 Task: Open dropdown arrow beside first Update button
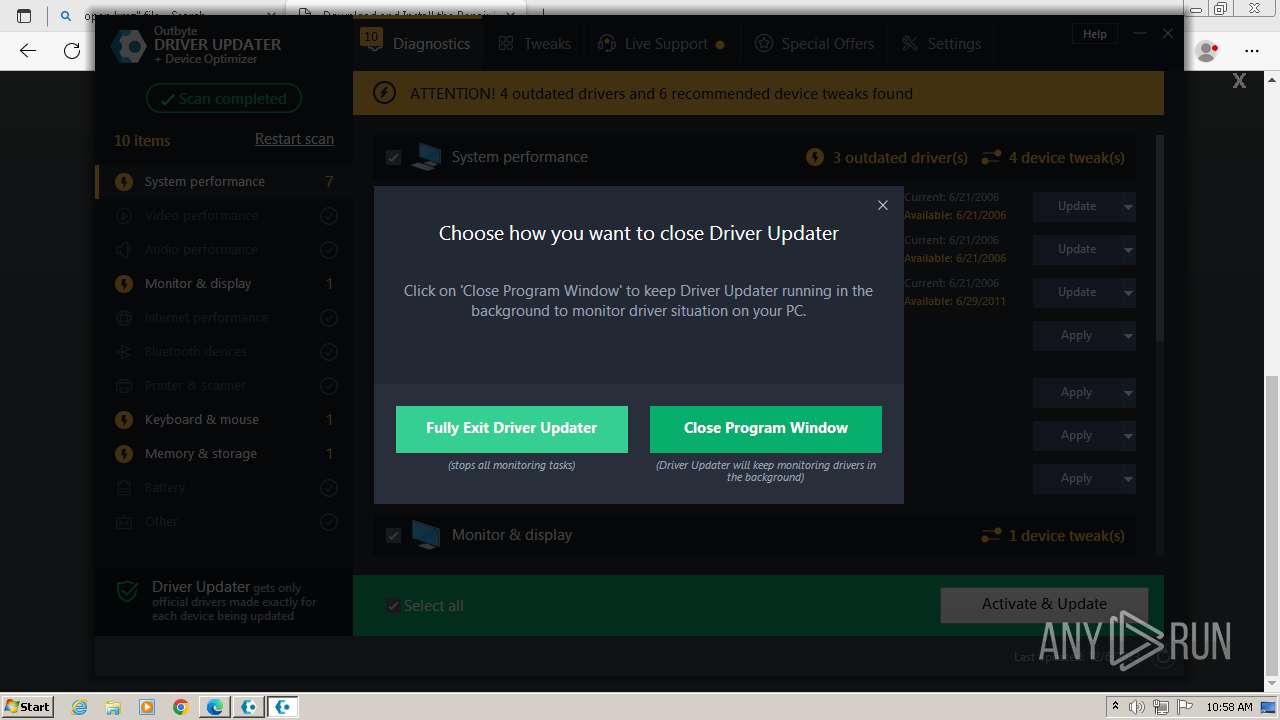pyautogui.click(x=1128, y=207)
